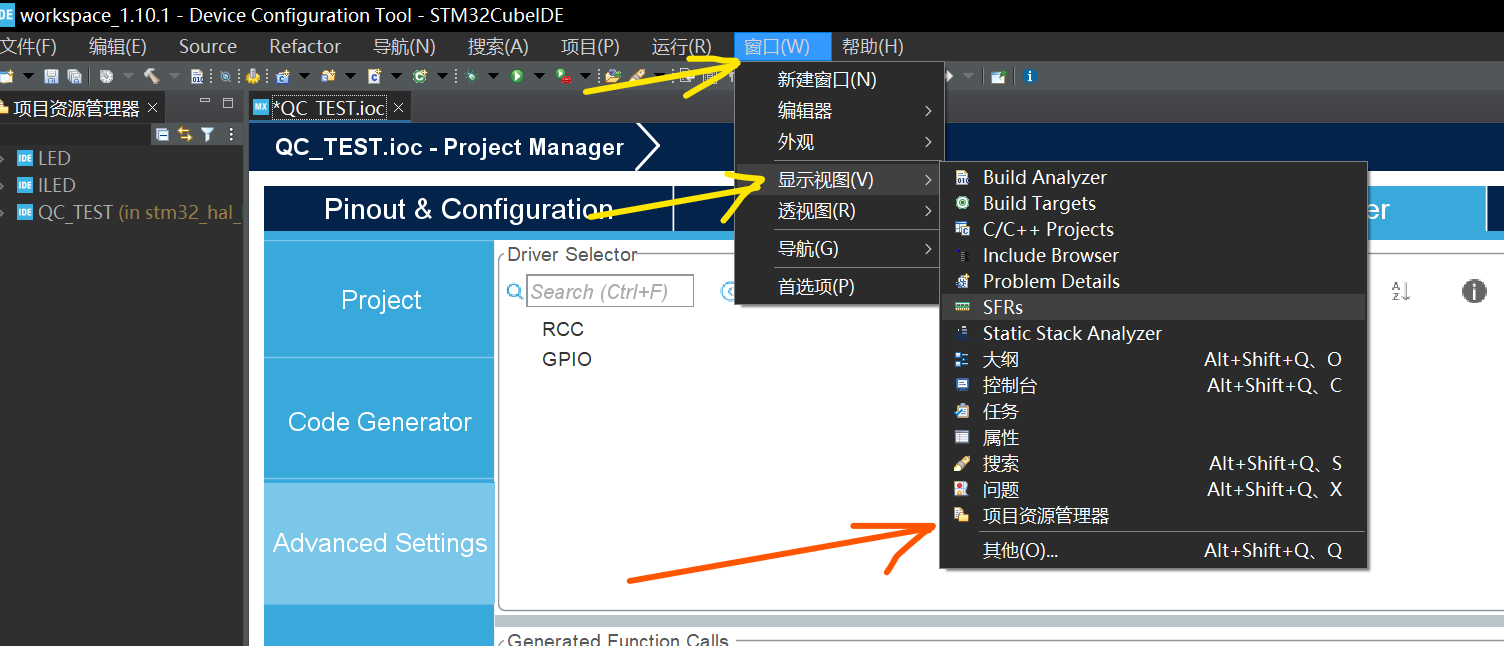Click the Run External Tools toolbox icon

(563, 76)
